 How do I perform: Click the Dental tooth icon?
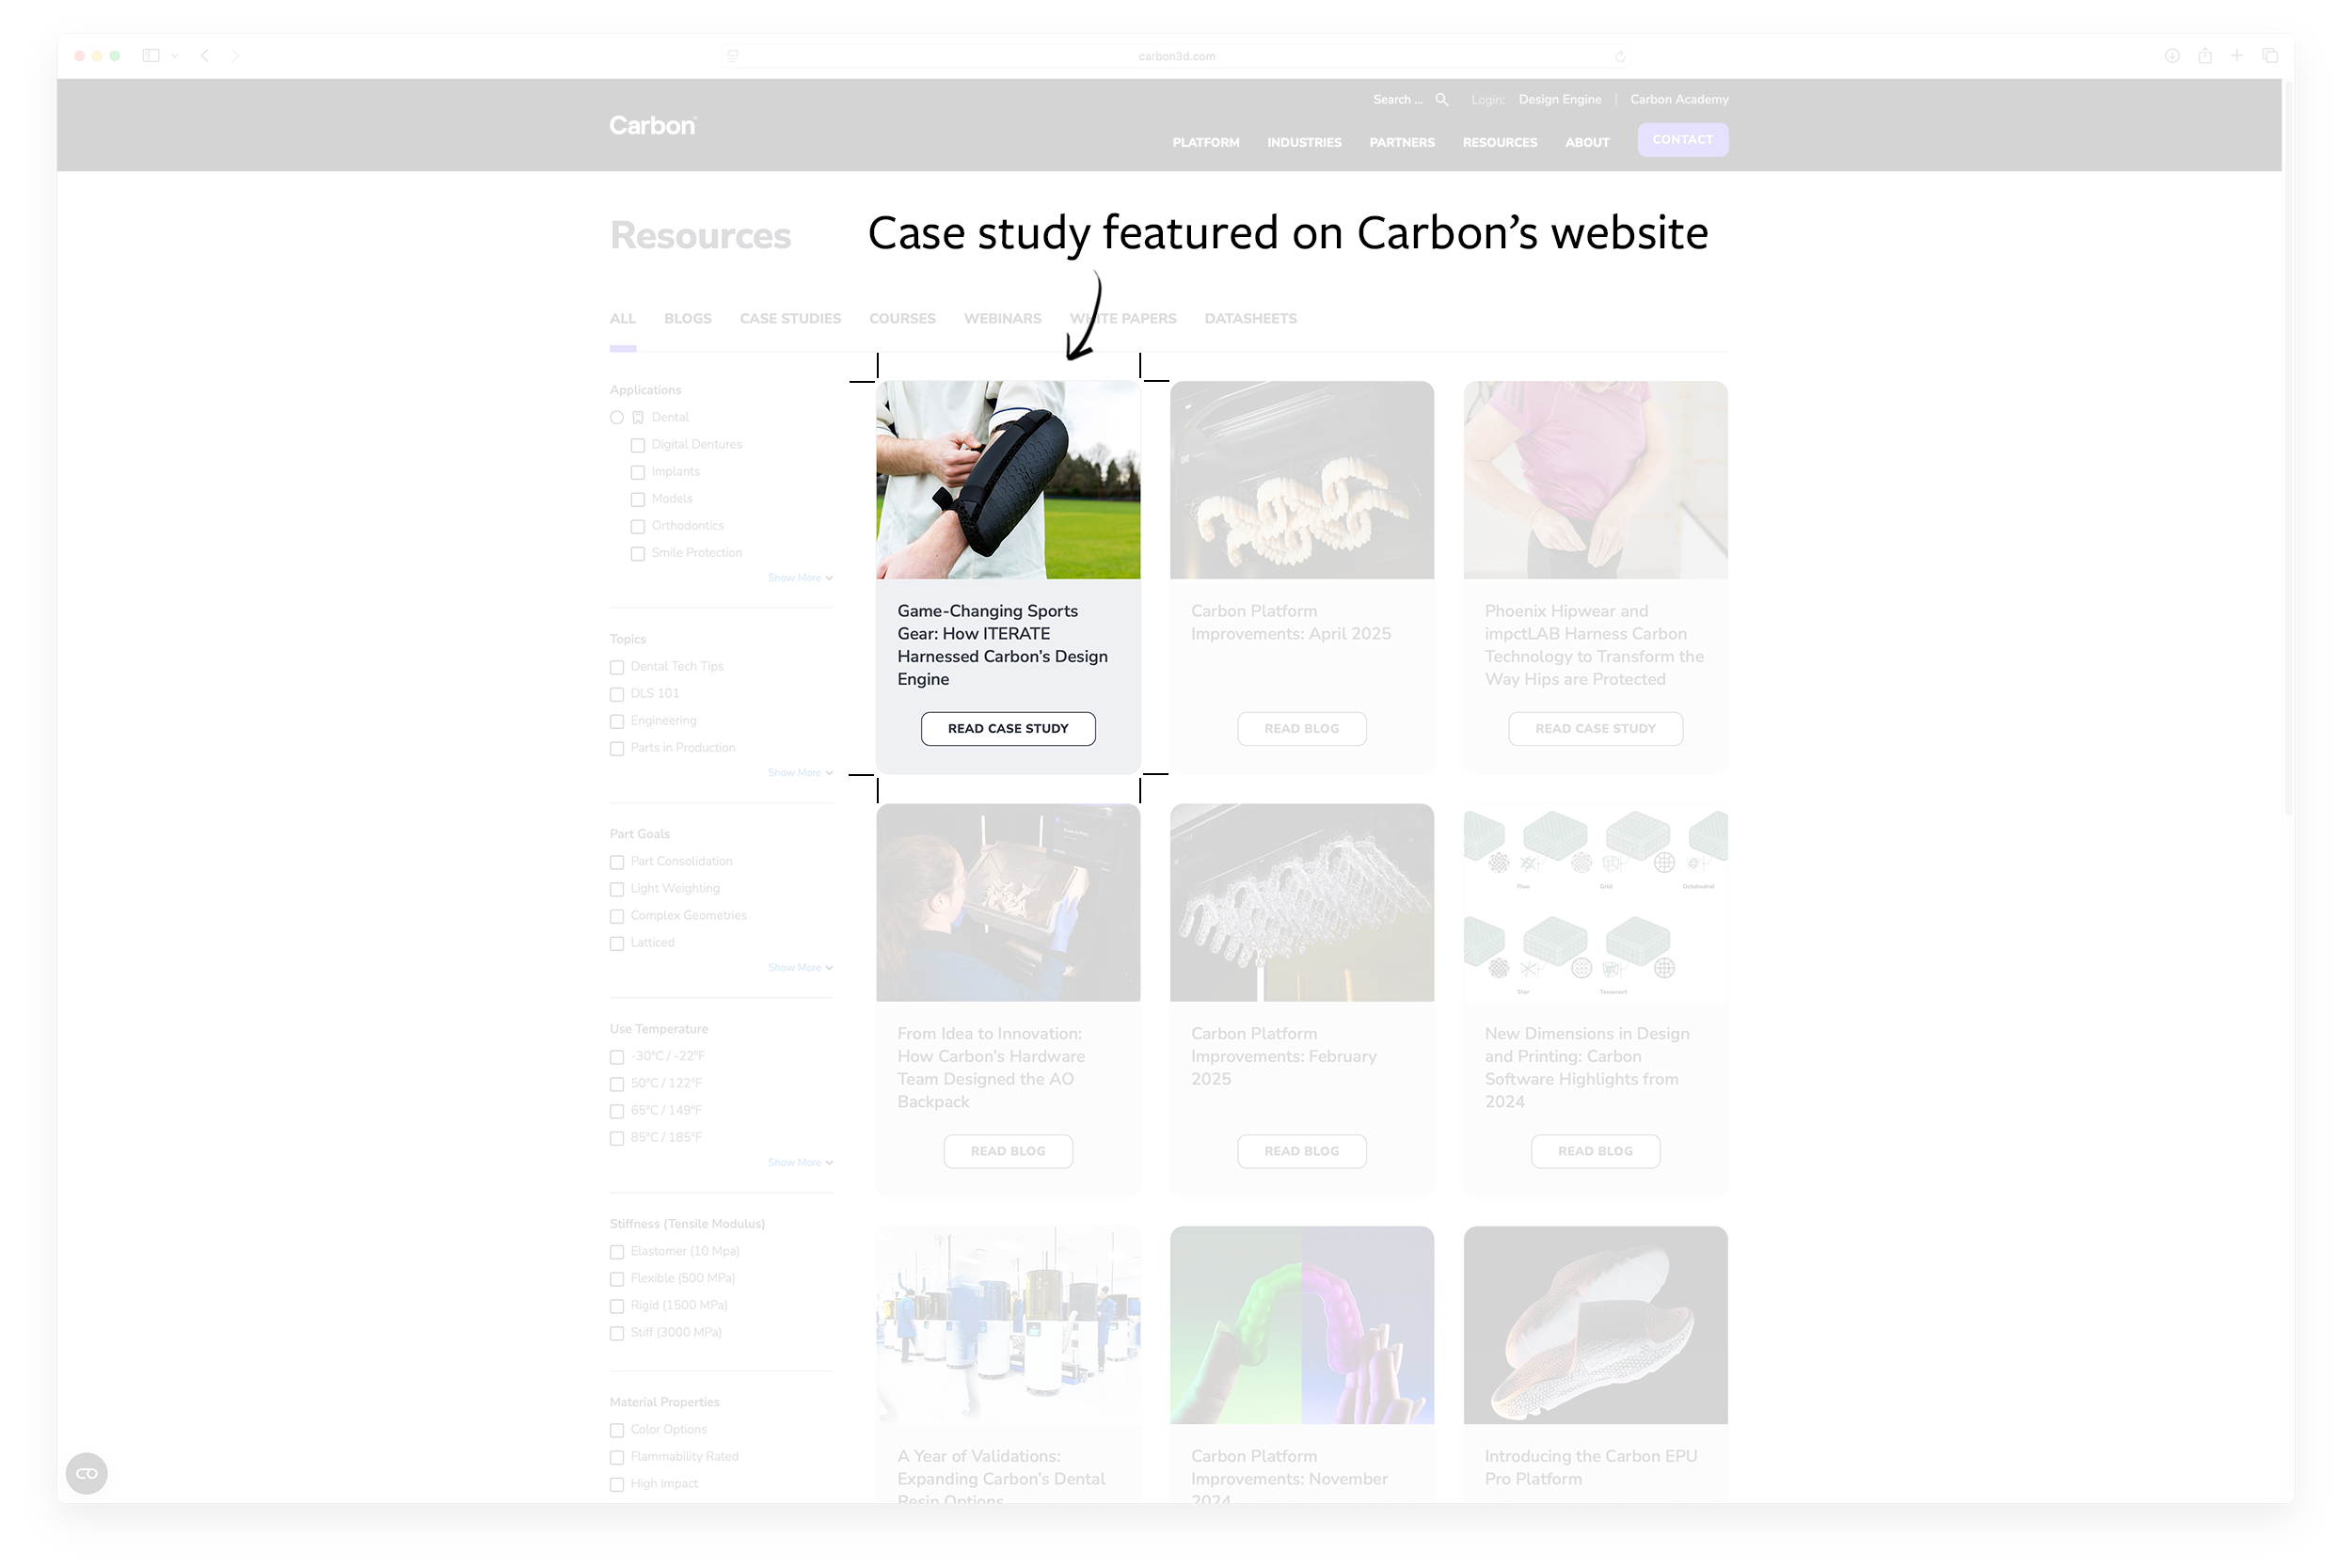coord(638,418)
